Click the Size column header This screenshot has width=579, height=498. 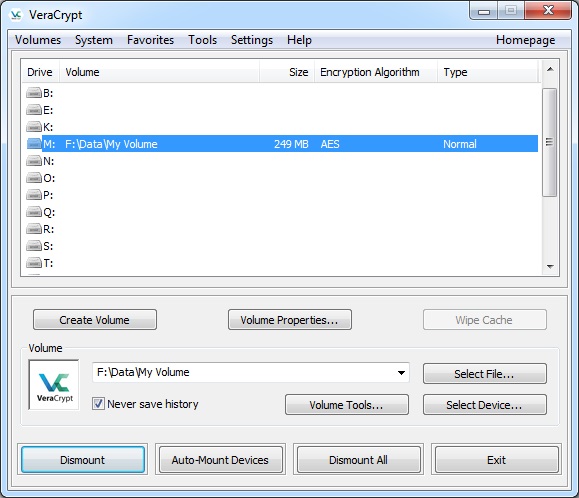point(287,72)
